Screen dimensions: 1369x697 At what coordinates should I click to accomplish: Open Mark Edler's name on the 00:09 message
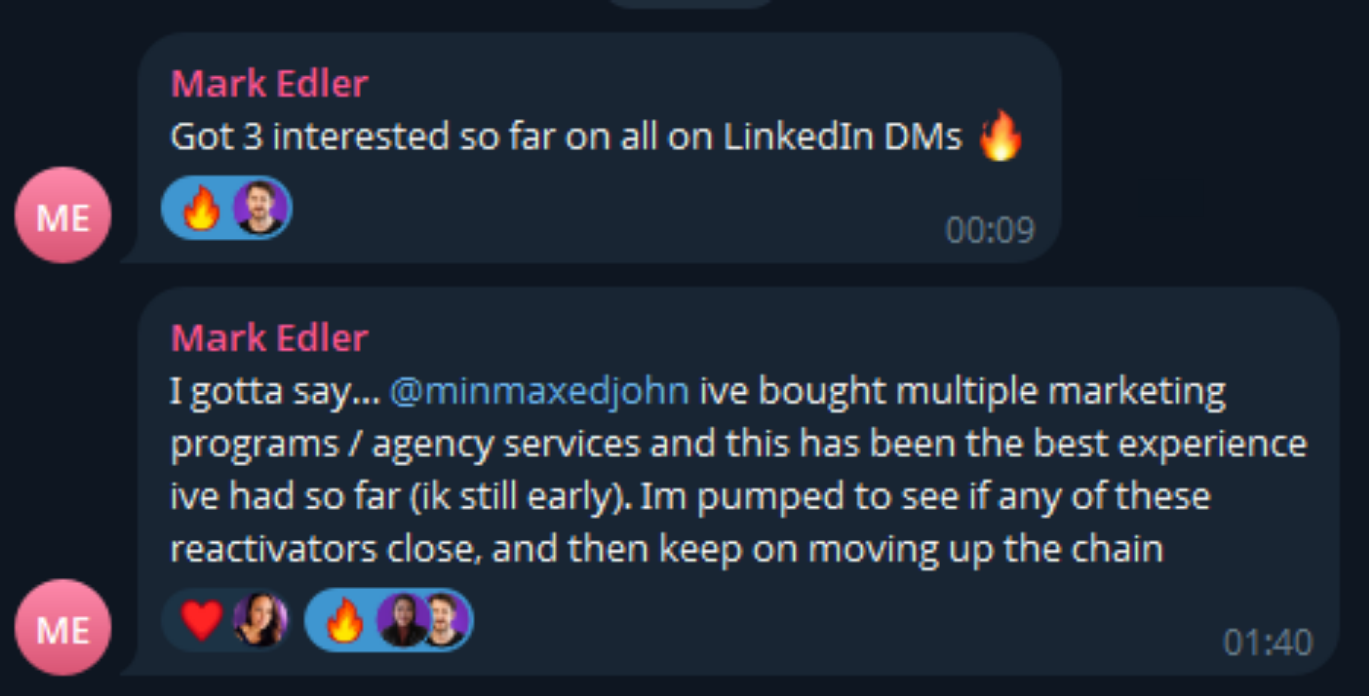pyautogui.click(x=269, y=83)
